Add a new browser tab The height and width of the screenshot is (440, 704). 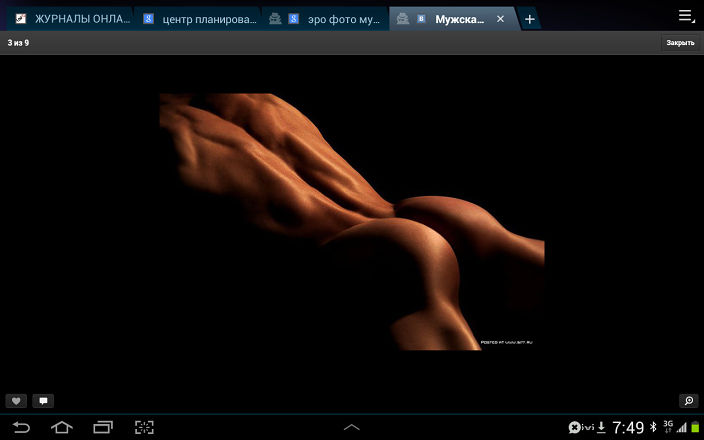click(x=530, y=19)
